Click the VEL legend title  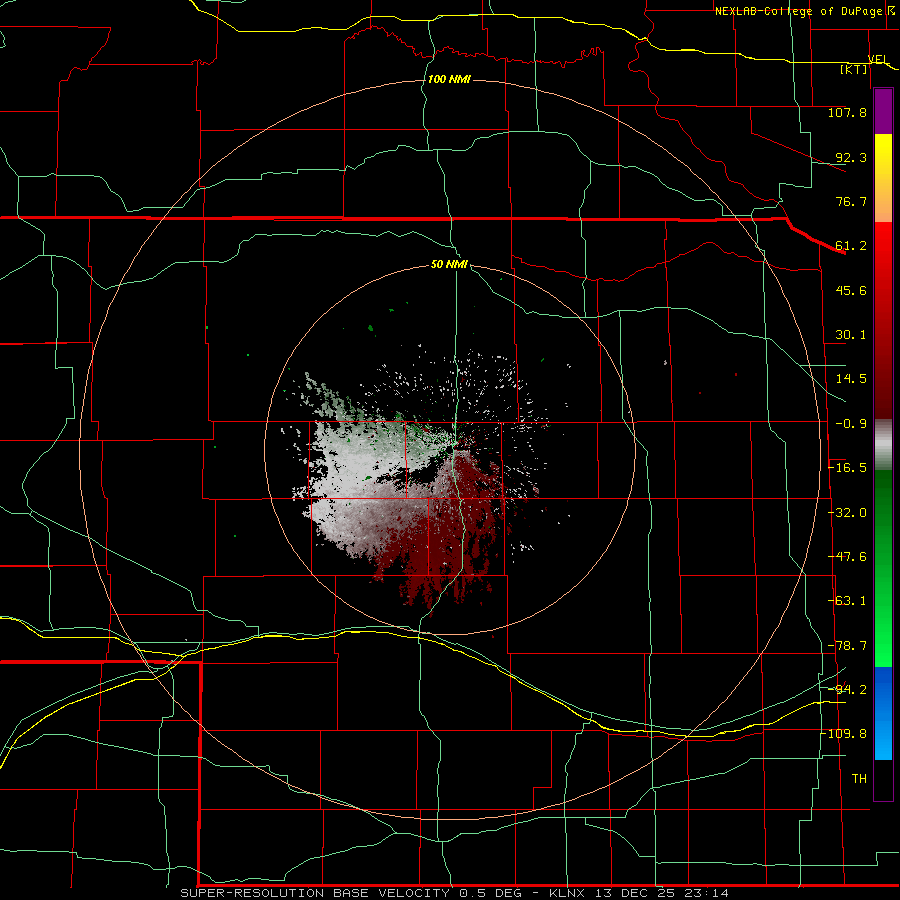click(878, 59)
